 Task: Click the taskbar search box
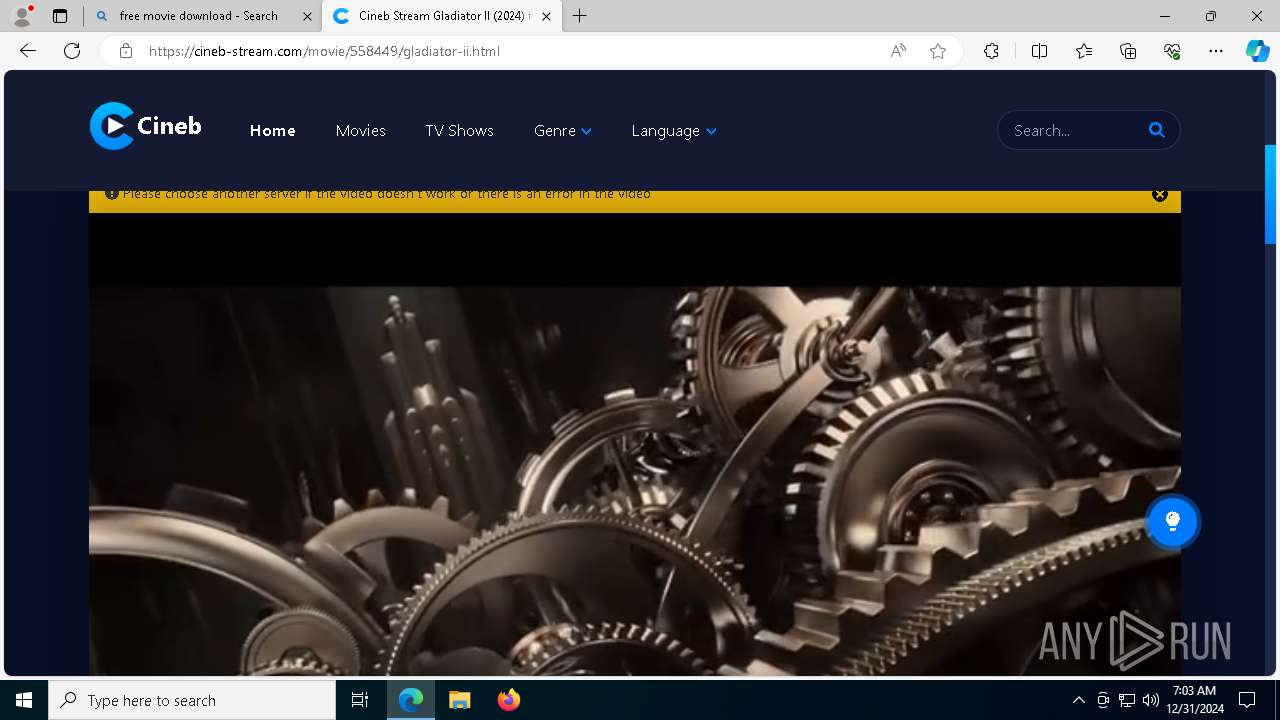192,700
